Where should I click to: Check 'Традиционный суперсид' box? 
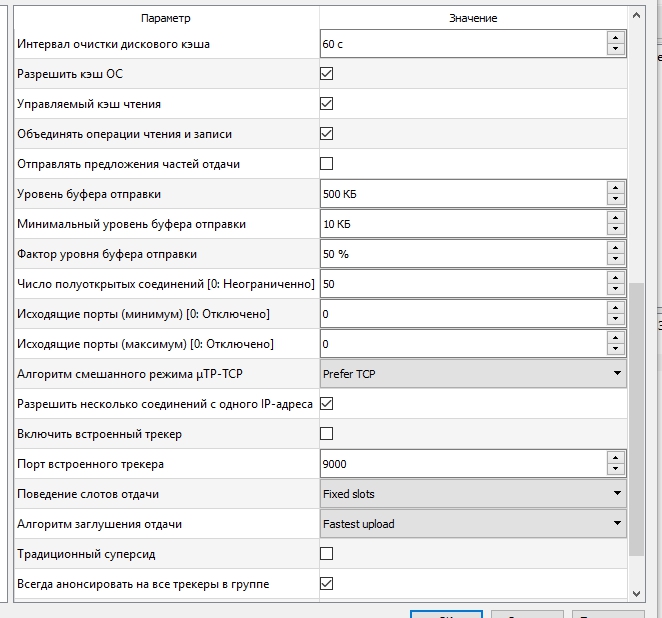(326, 554)
